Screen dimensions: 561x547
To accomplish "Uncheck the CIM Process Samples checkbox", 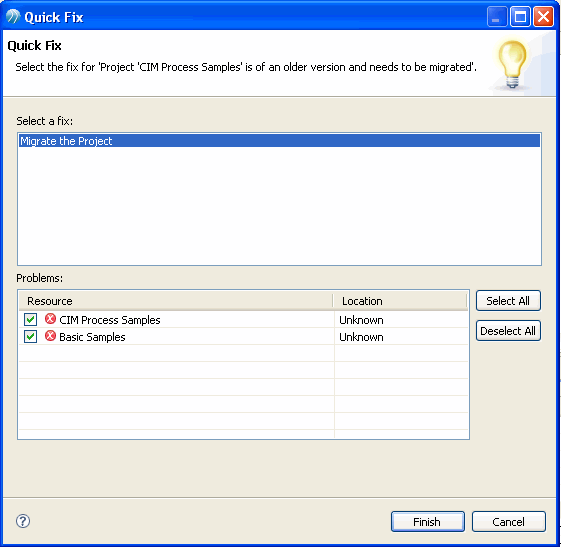I will pyautogui.click(x=30, y=319).
